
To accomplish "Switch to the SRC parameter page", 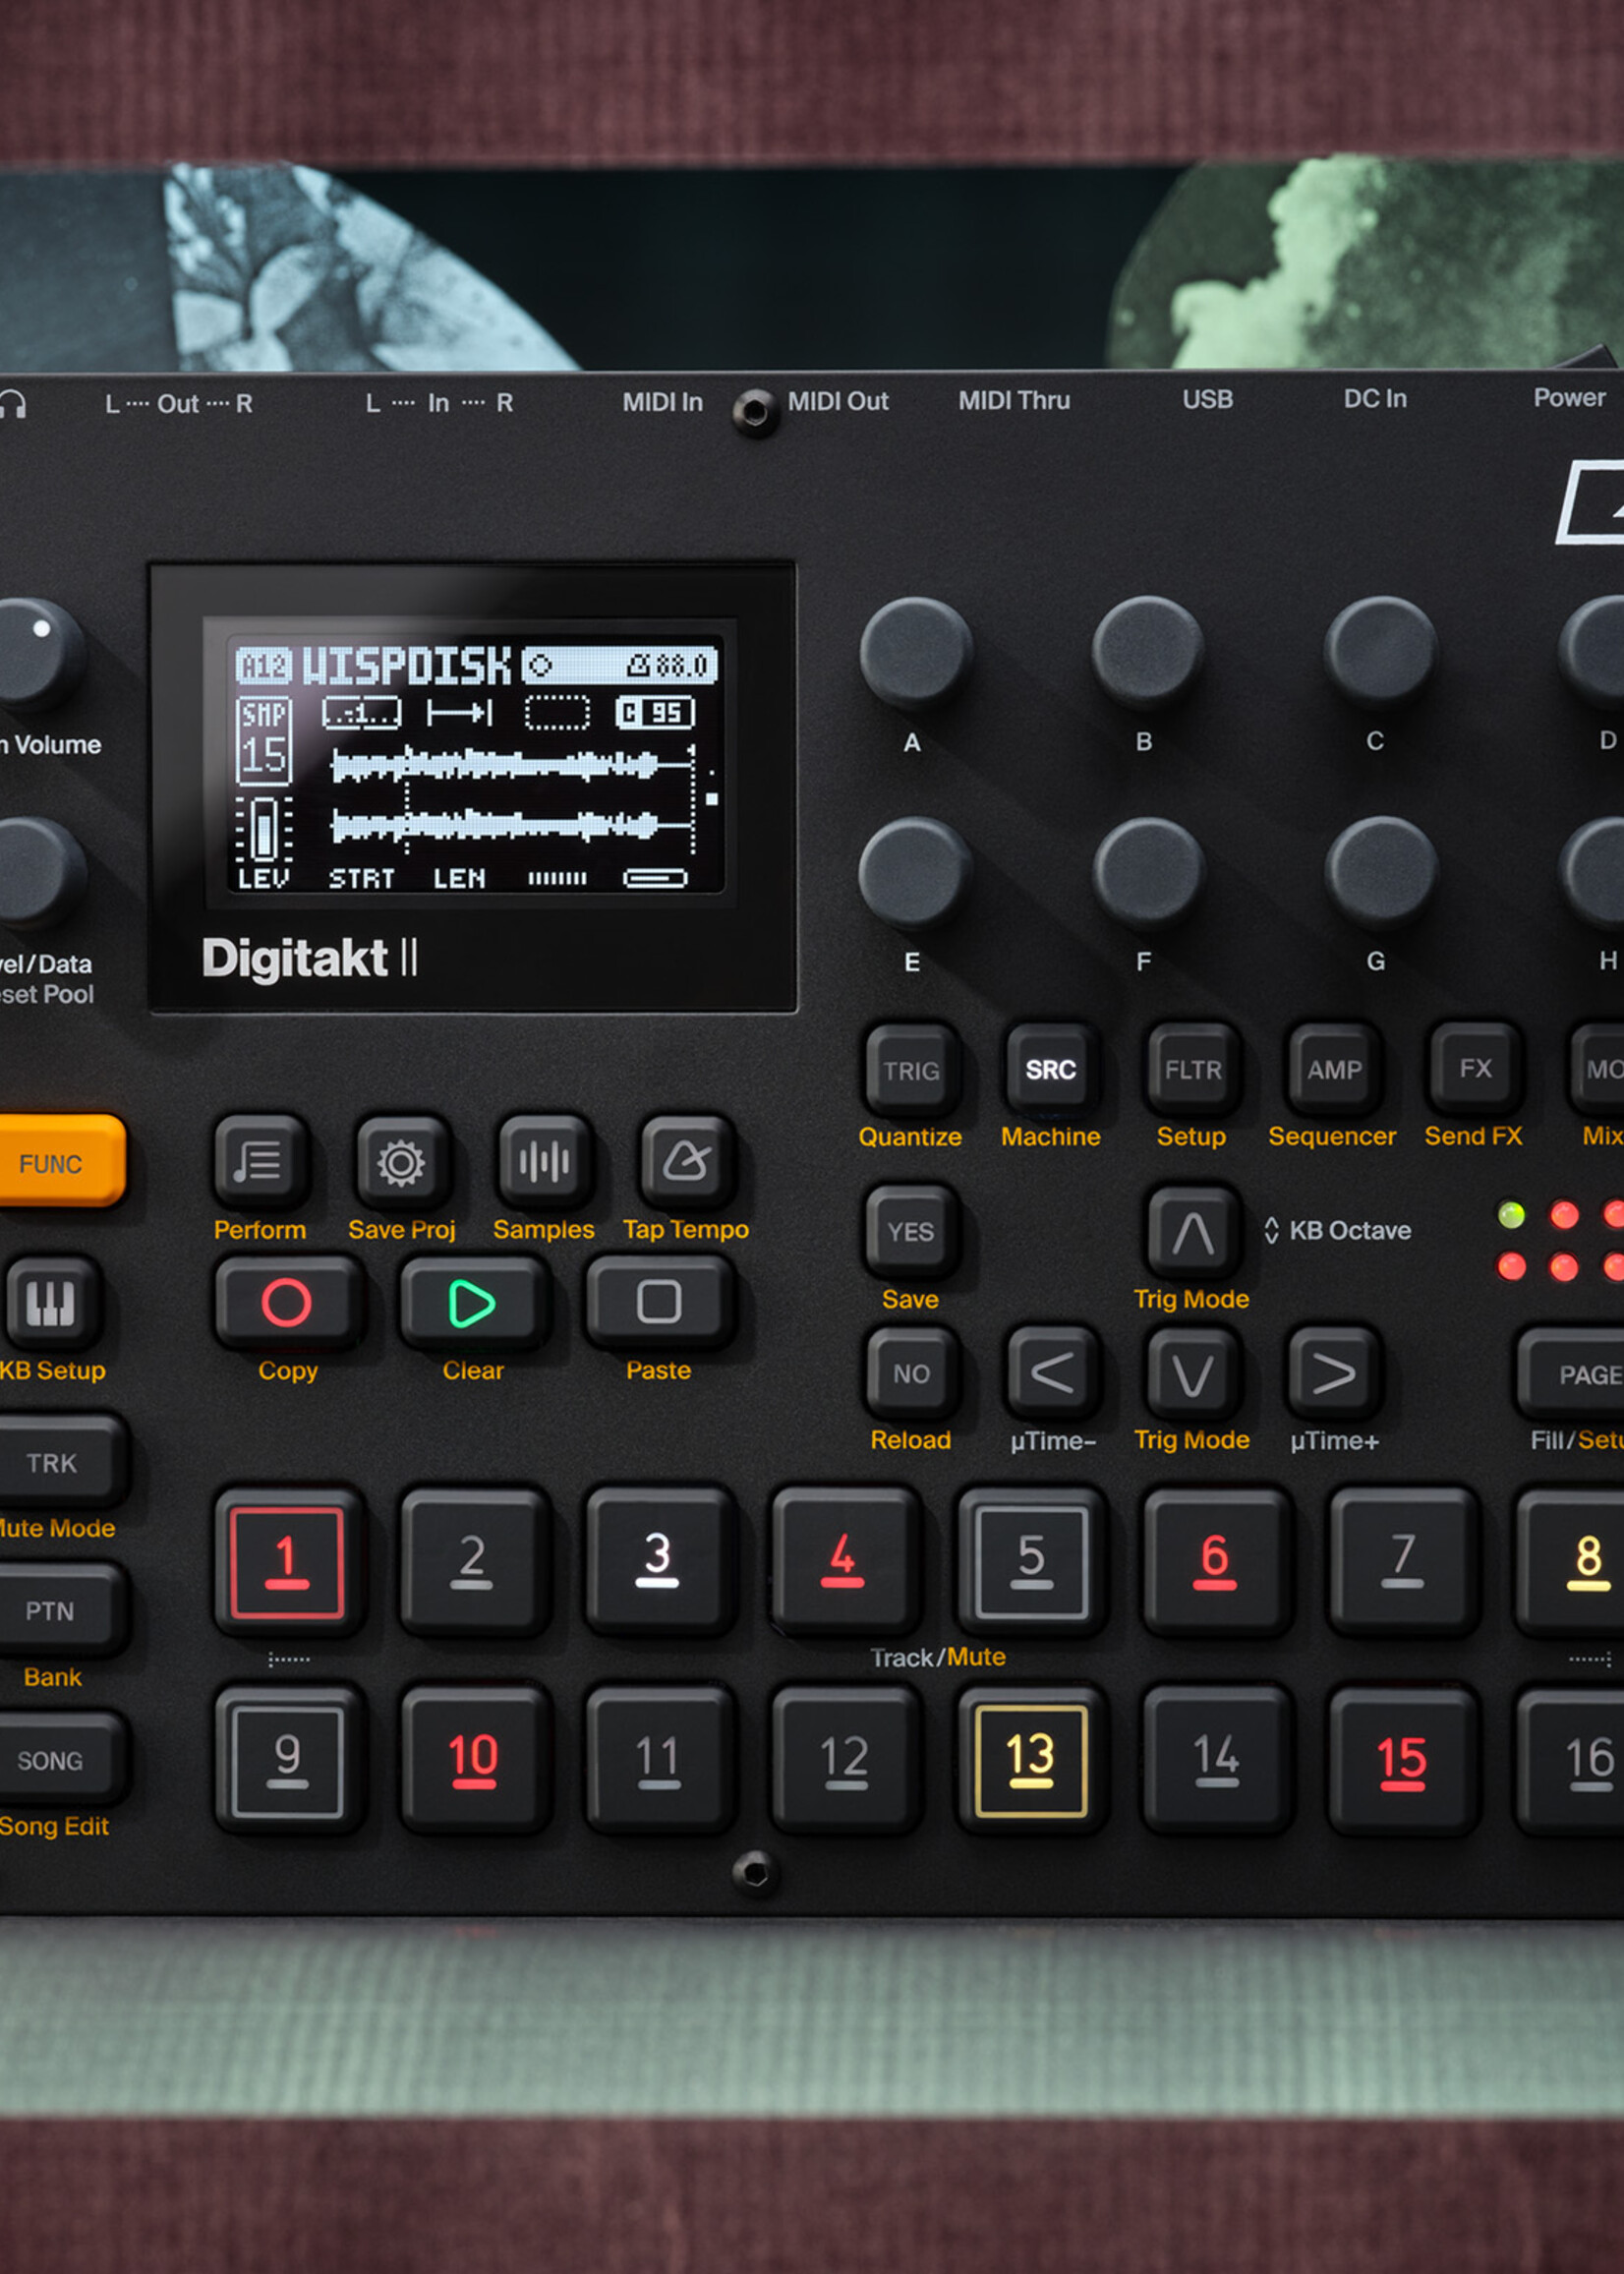I will pos(1050,1069).
